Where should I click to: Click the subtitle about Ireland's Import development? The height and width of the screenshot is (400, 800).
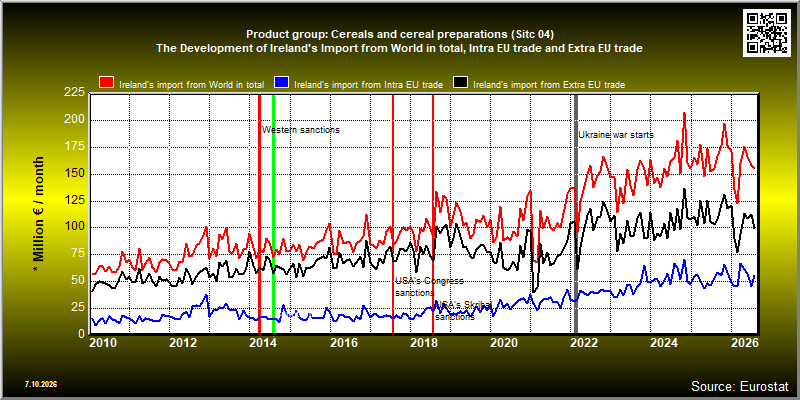pos(399,48)
